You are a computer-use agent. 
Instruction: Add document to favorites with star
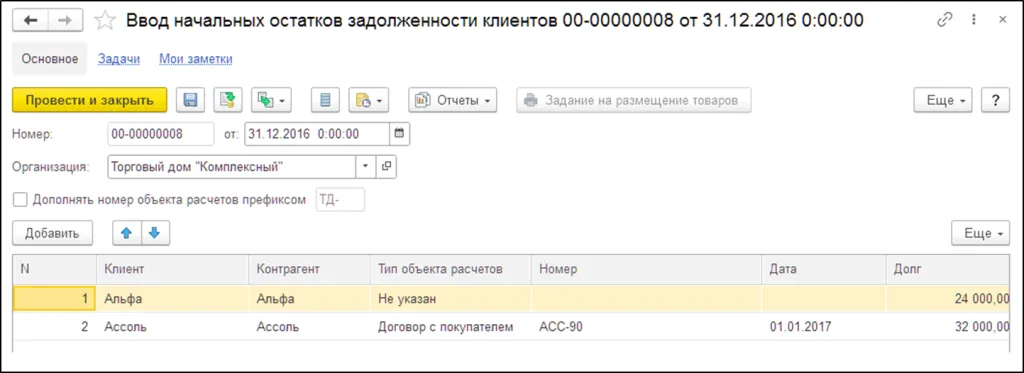(x=104, y=21)
